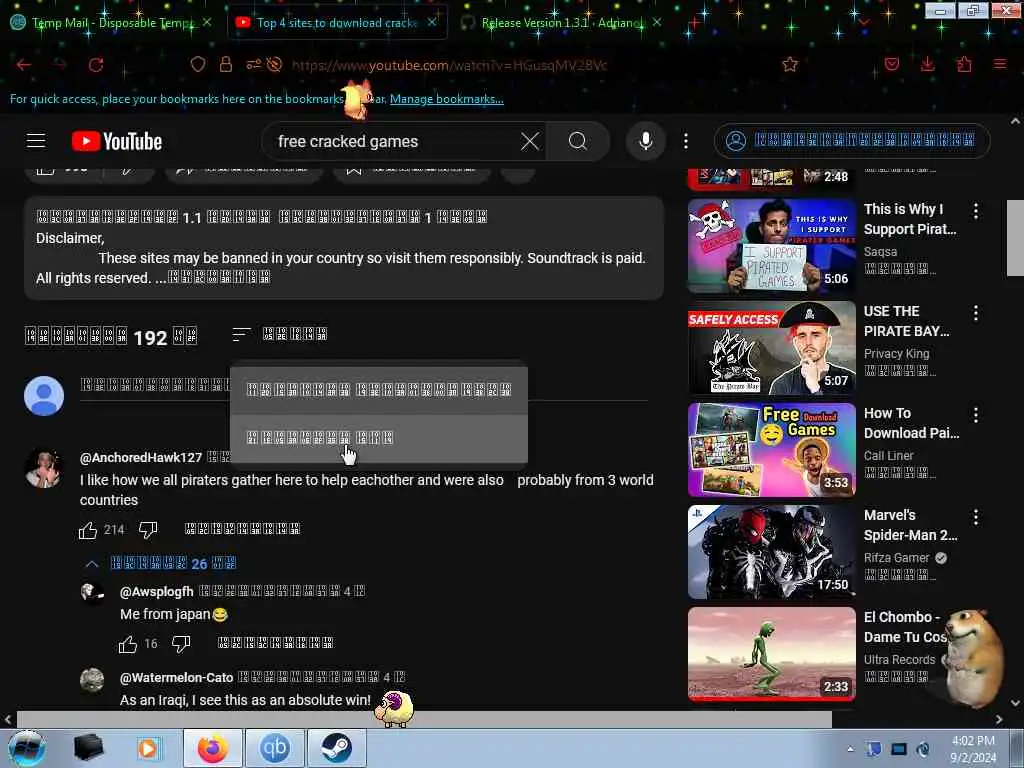1024x768 pixels.
Task: Click the Manage bookmarks link
Action: point(447,99)
